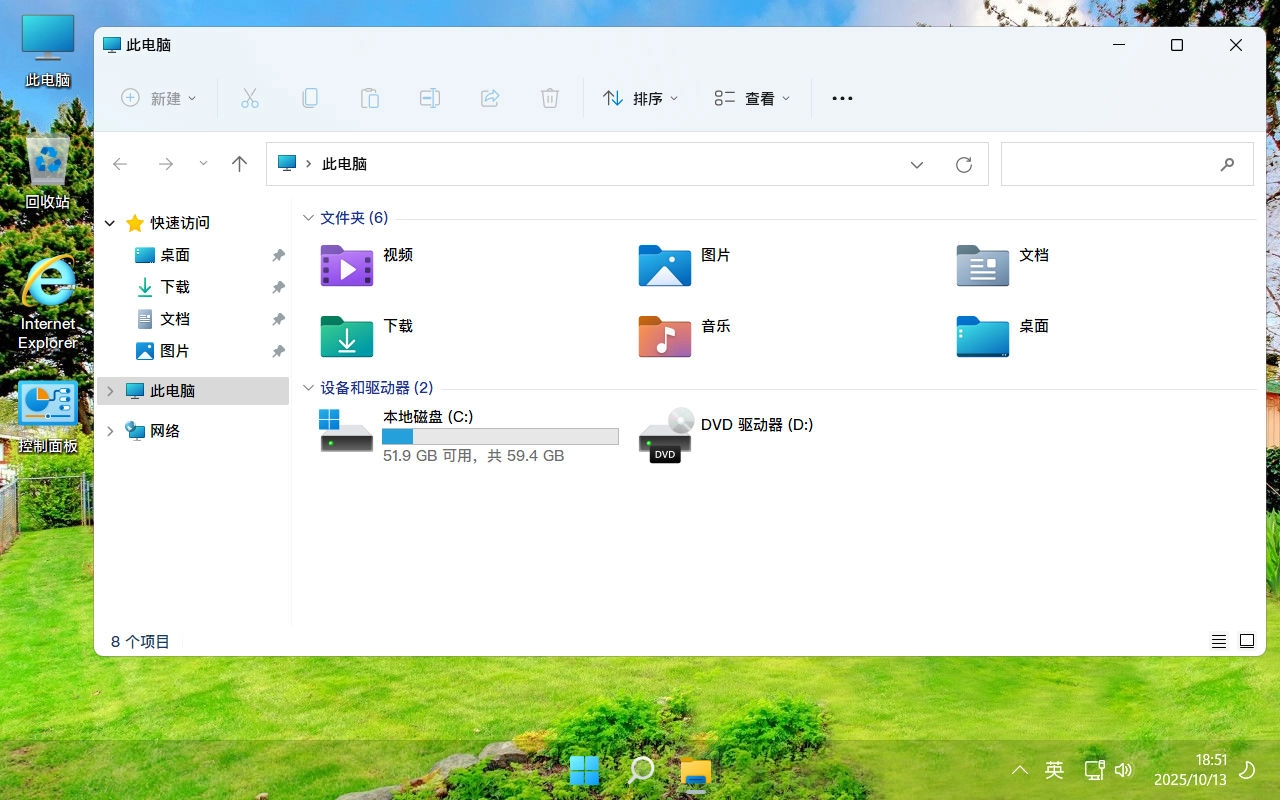This screenshot has width=1280, height=800.
Task: Go up one level with the up arrow
Action: click(239, 163)
